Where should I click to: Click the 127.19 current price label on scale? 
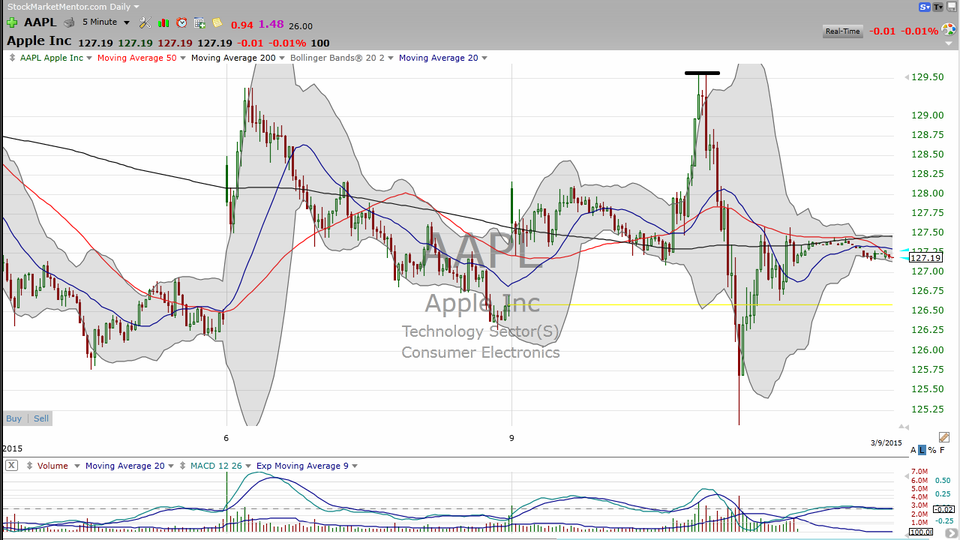926,258
